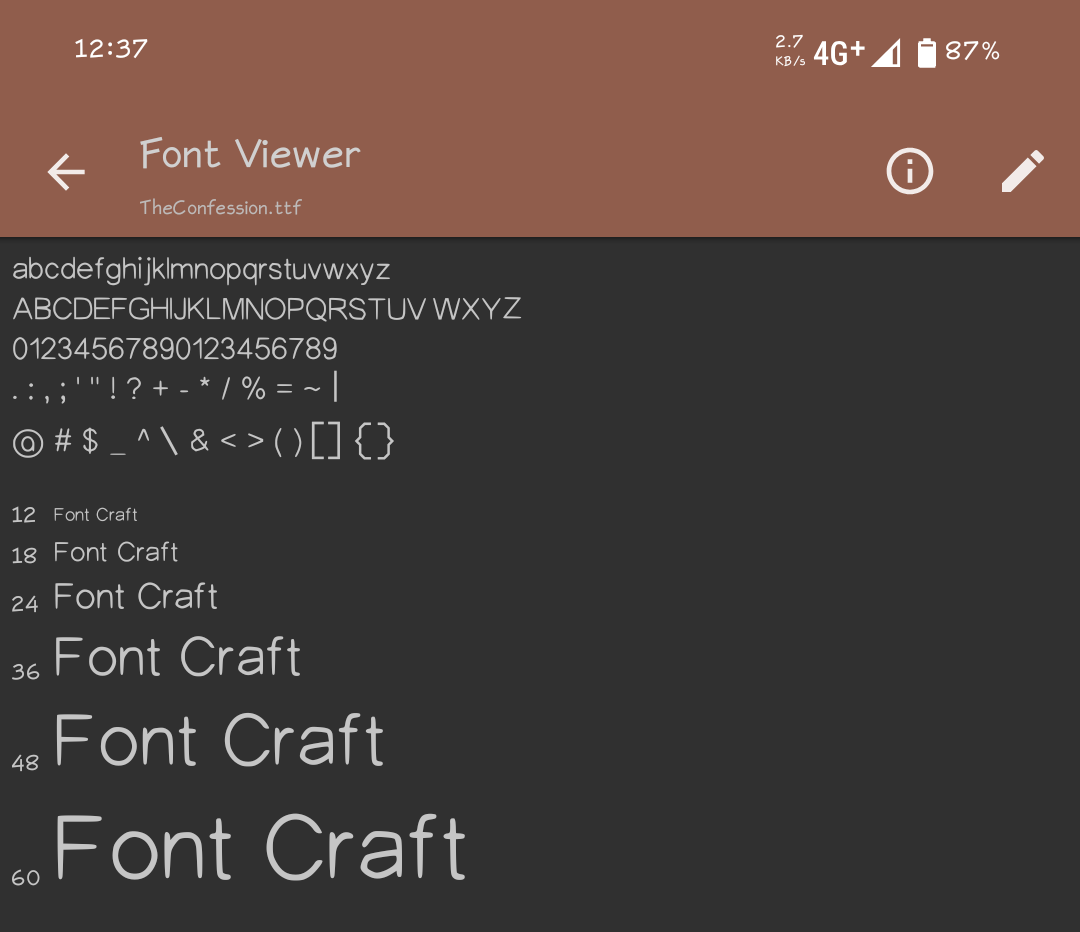Tap the size 36 Font Craft sample
1080x932 pixels.
click(x=177, y=656)
